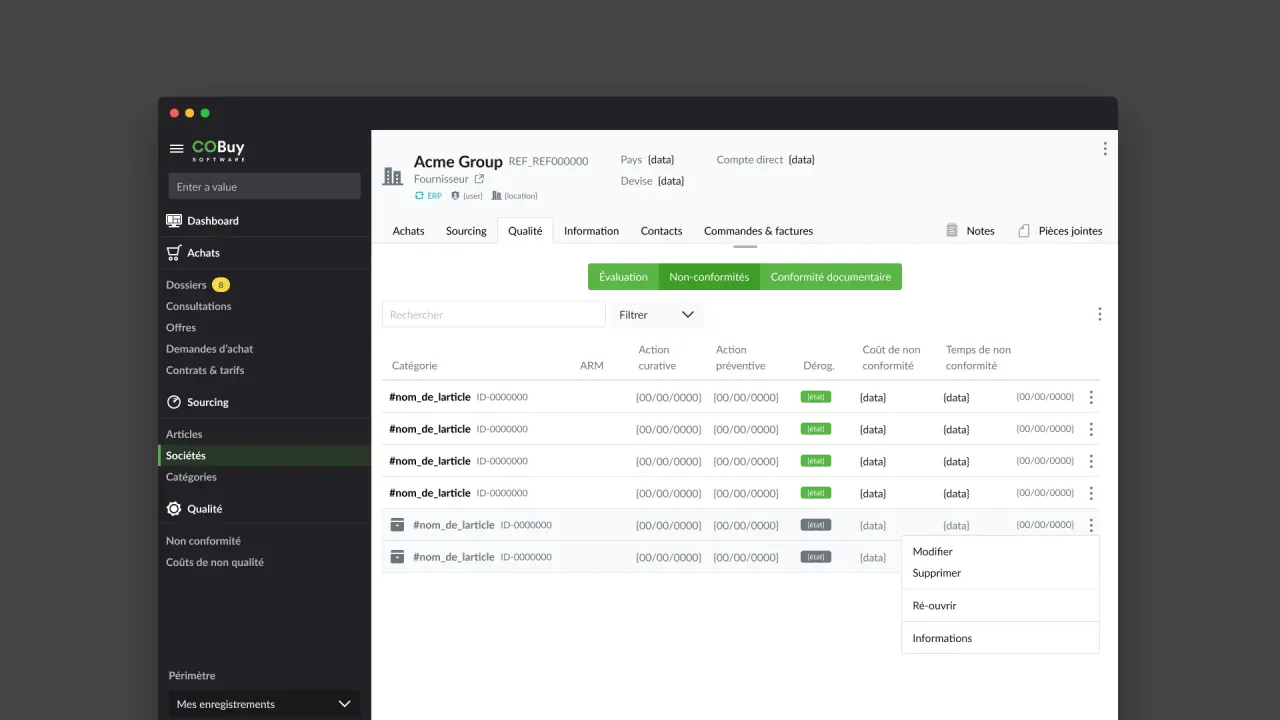Screen dimensions: 1280x720
Task: Click the ERP sync icon under Acme Group
Action: 420,196
